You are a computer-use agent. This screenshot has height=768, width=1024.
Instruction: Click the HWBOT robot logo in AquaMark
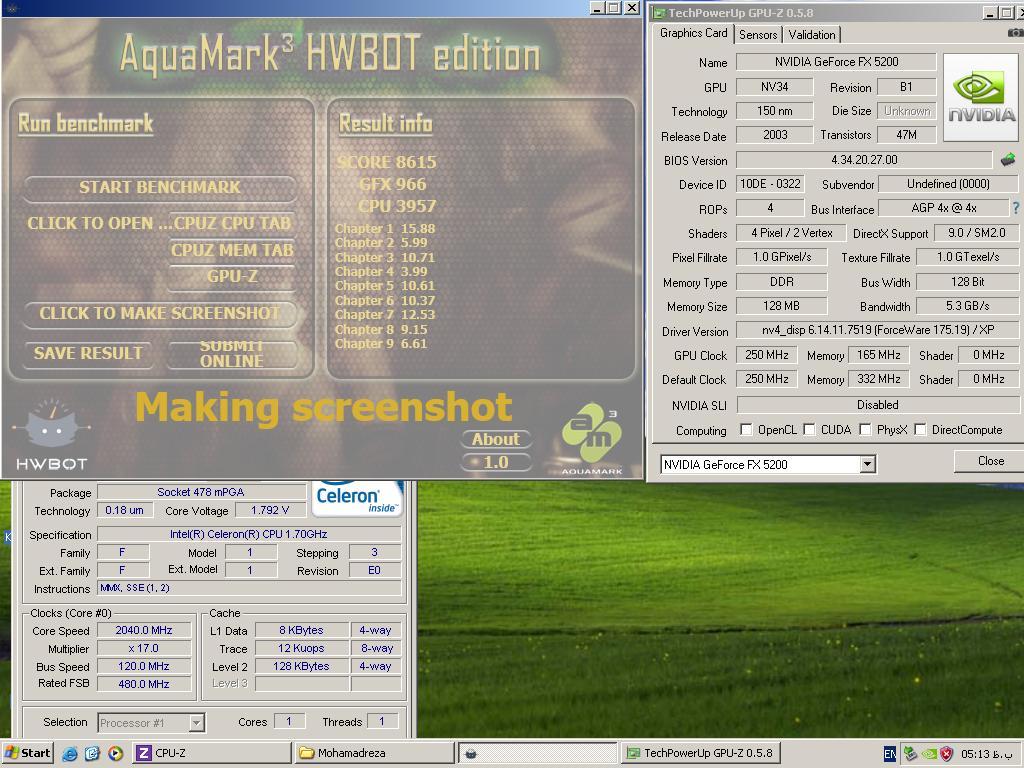pyautogui.click(x=52, y=434)
